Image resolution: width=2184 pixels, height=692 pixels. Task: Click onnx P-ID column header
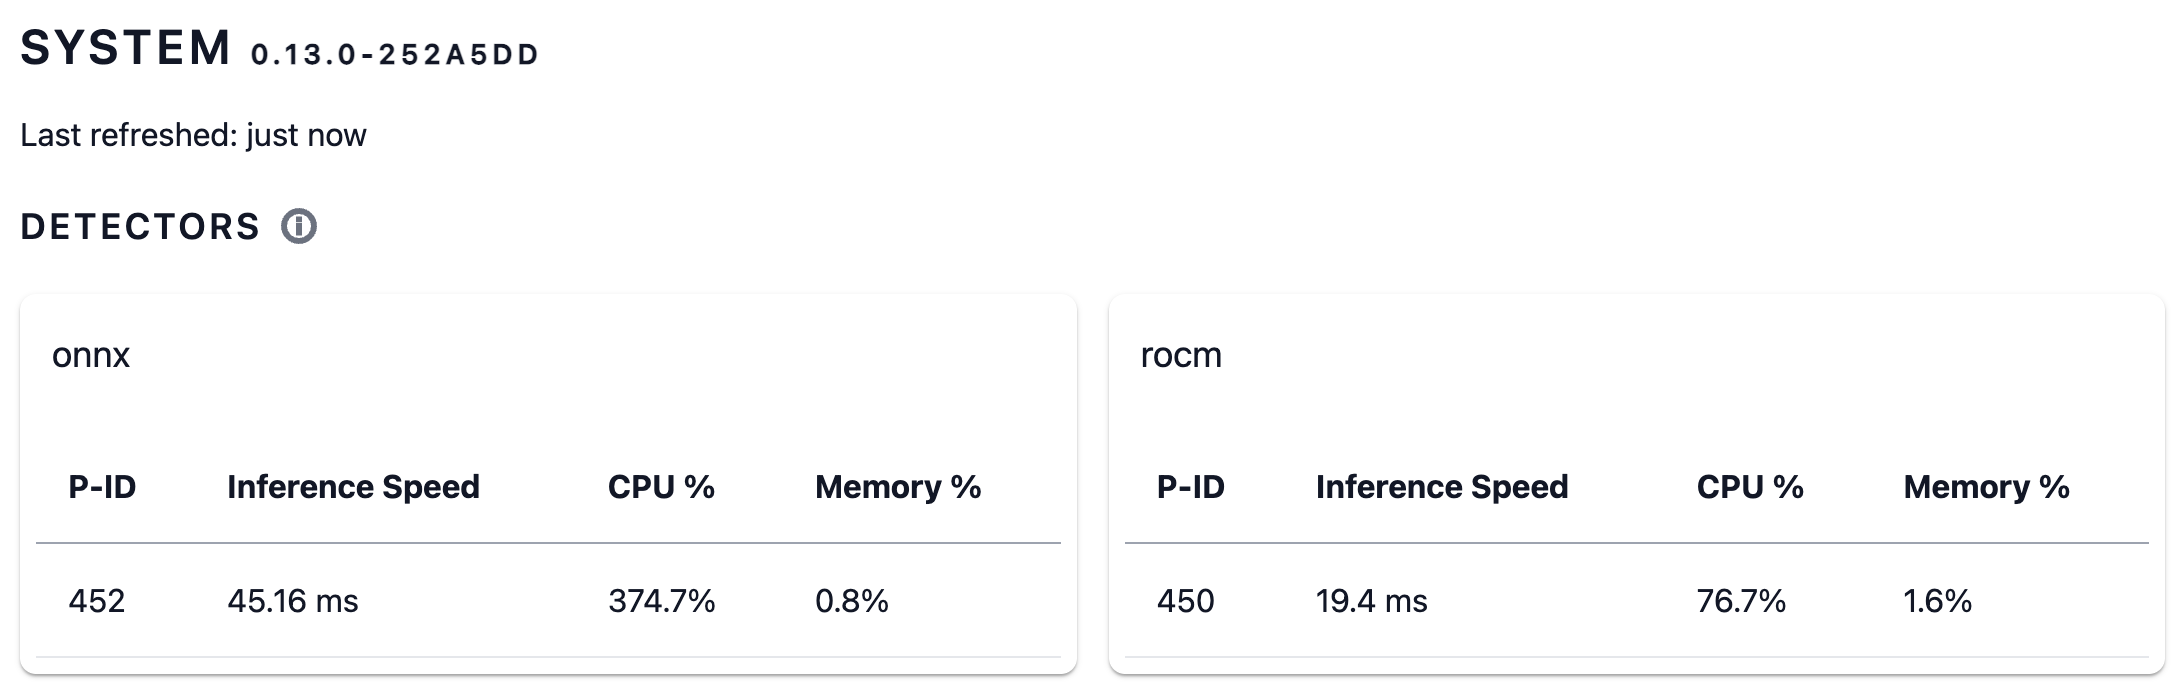(102, 487)
